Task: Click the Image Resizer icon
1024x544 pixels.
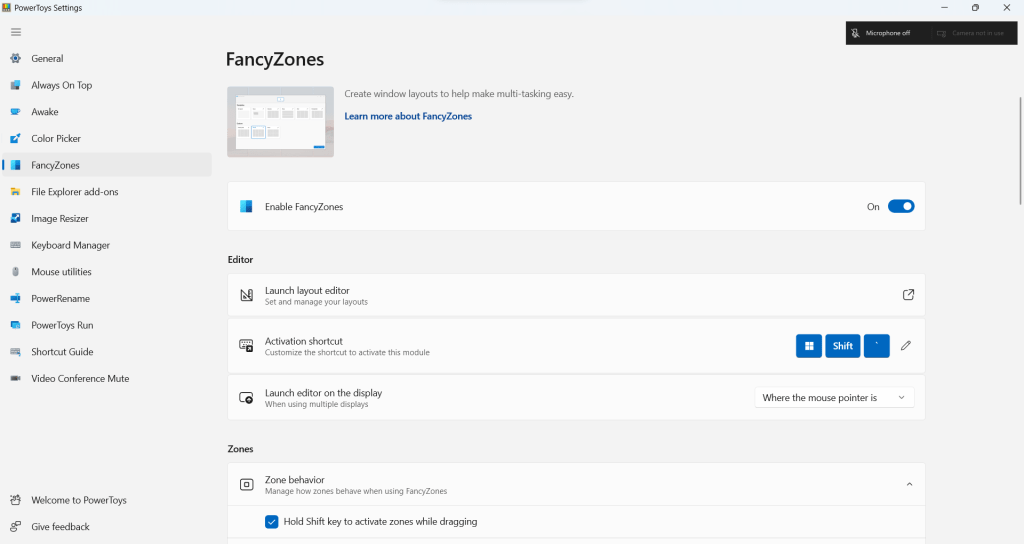Action: click(16, 219)
